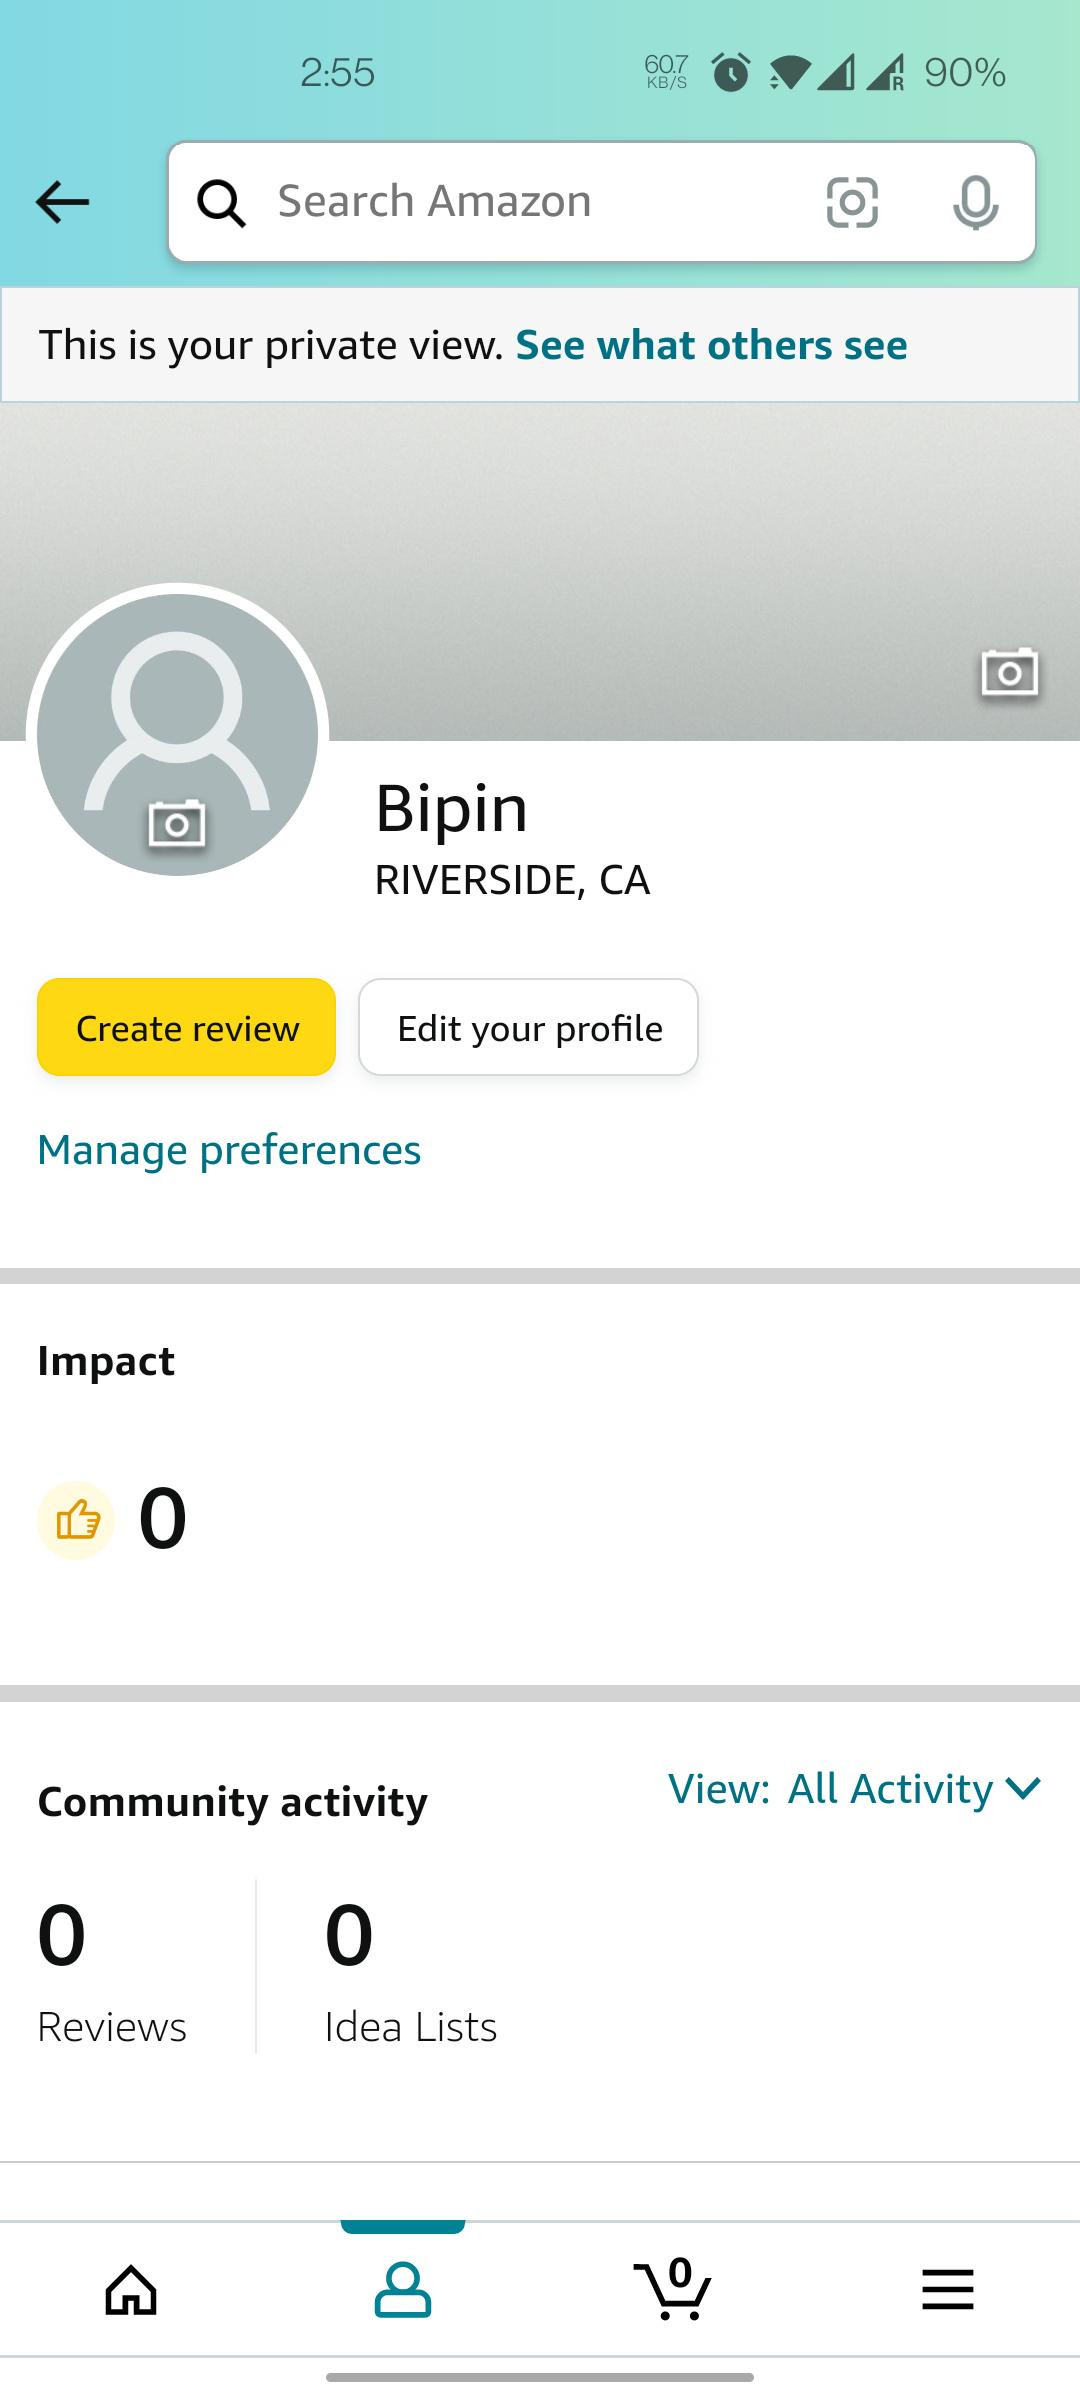Focus the Search Amazon input field
Viewport: 1080px width, 2400px height.
point(540,202)
